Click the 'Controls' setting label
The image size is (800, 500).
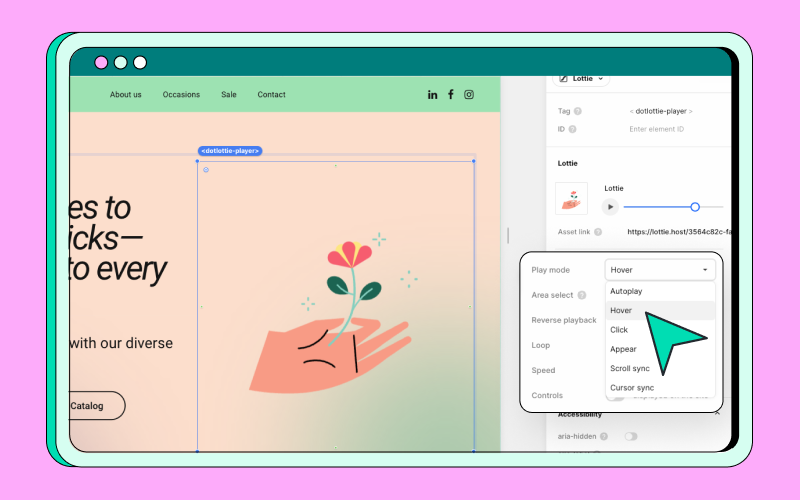click(x=547, y=395)
